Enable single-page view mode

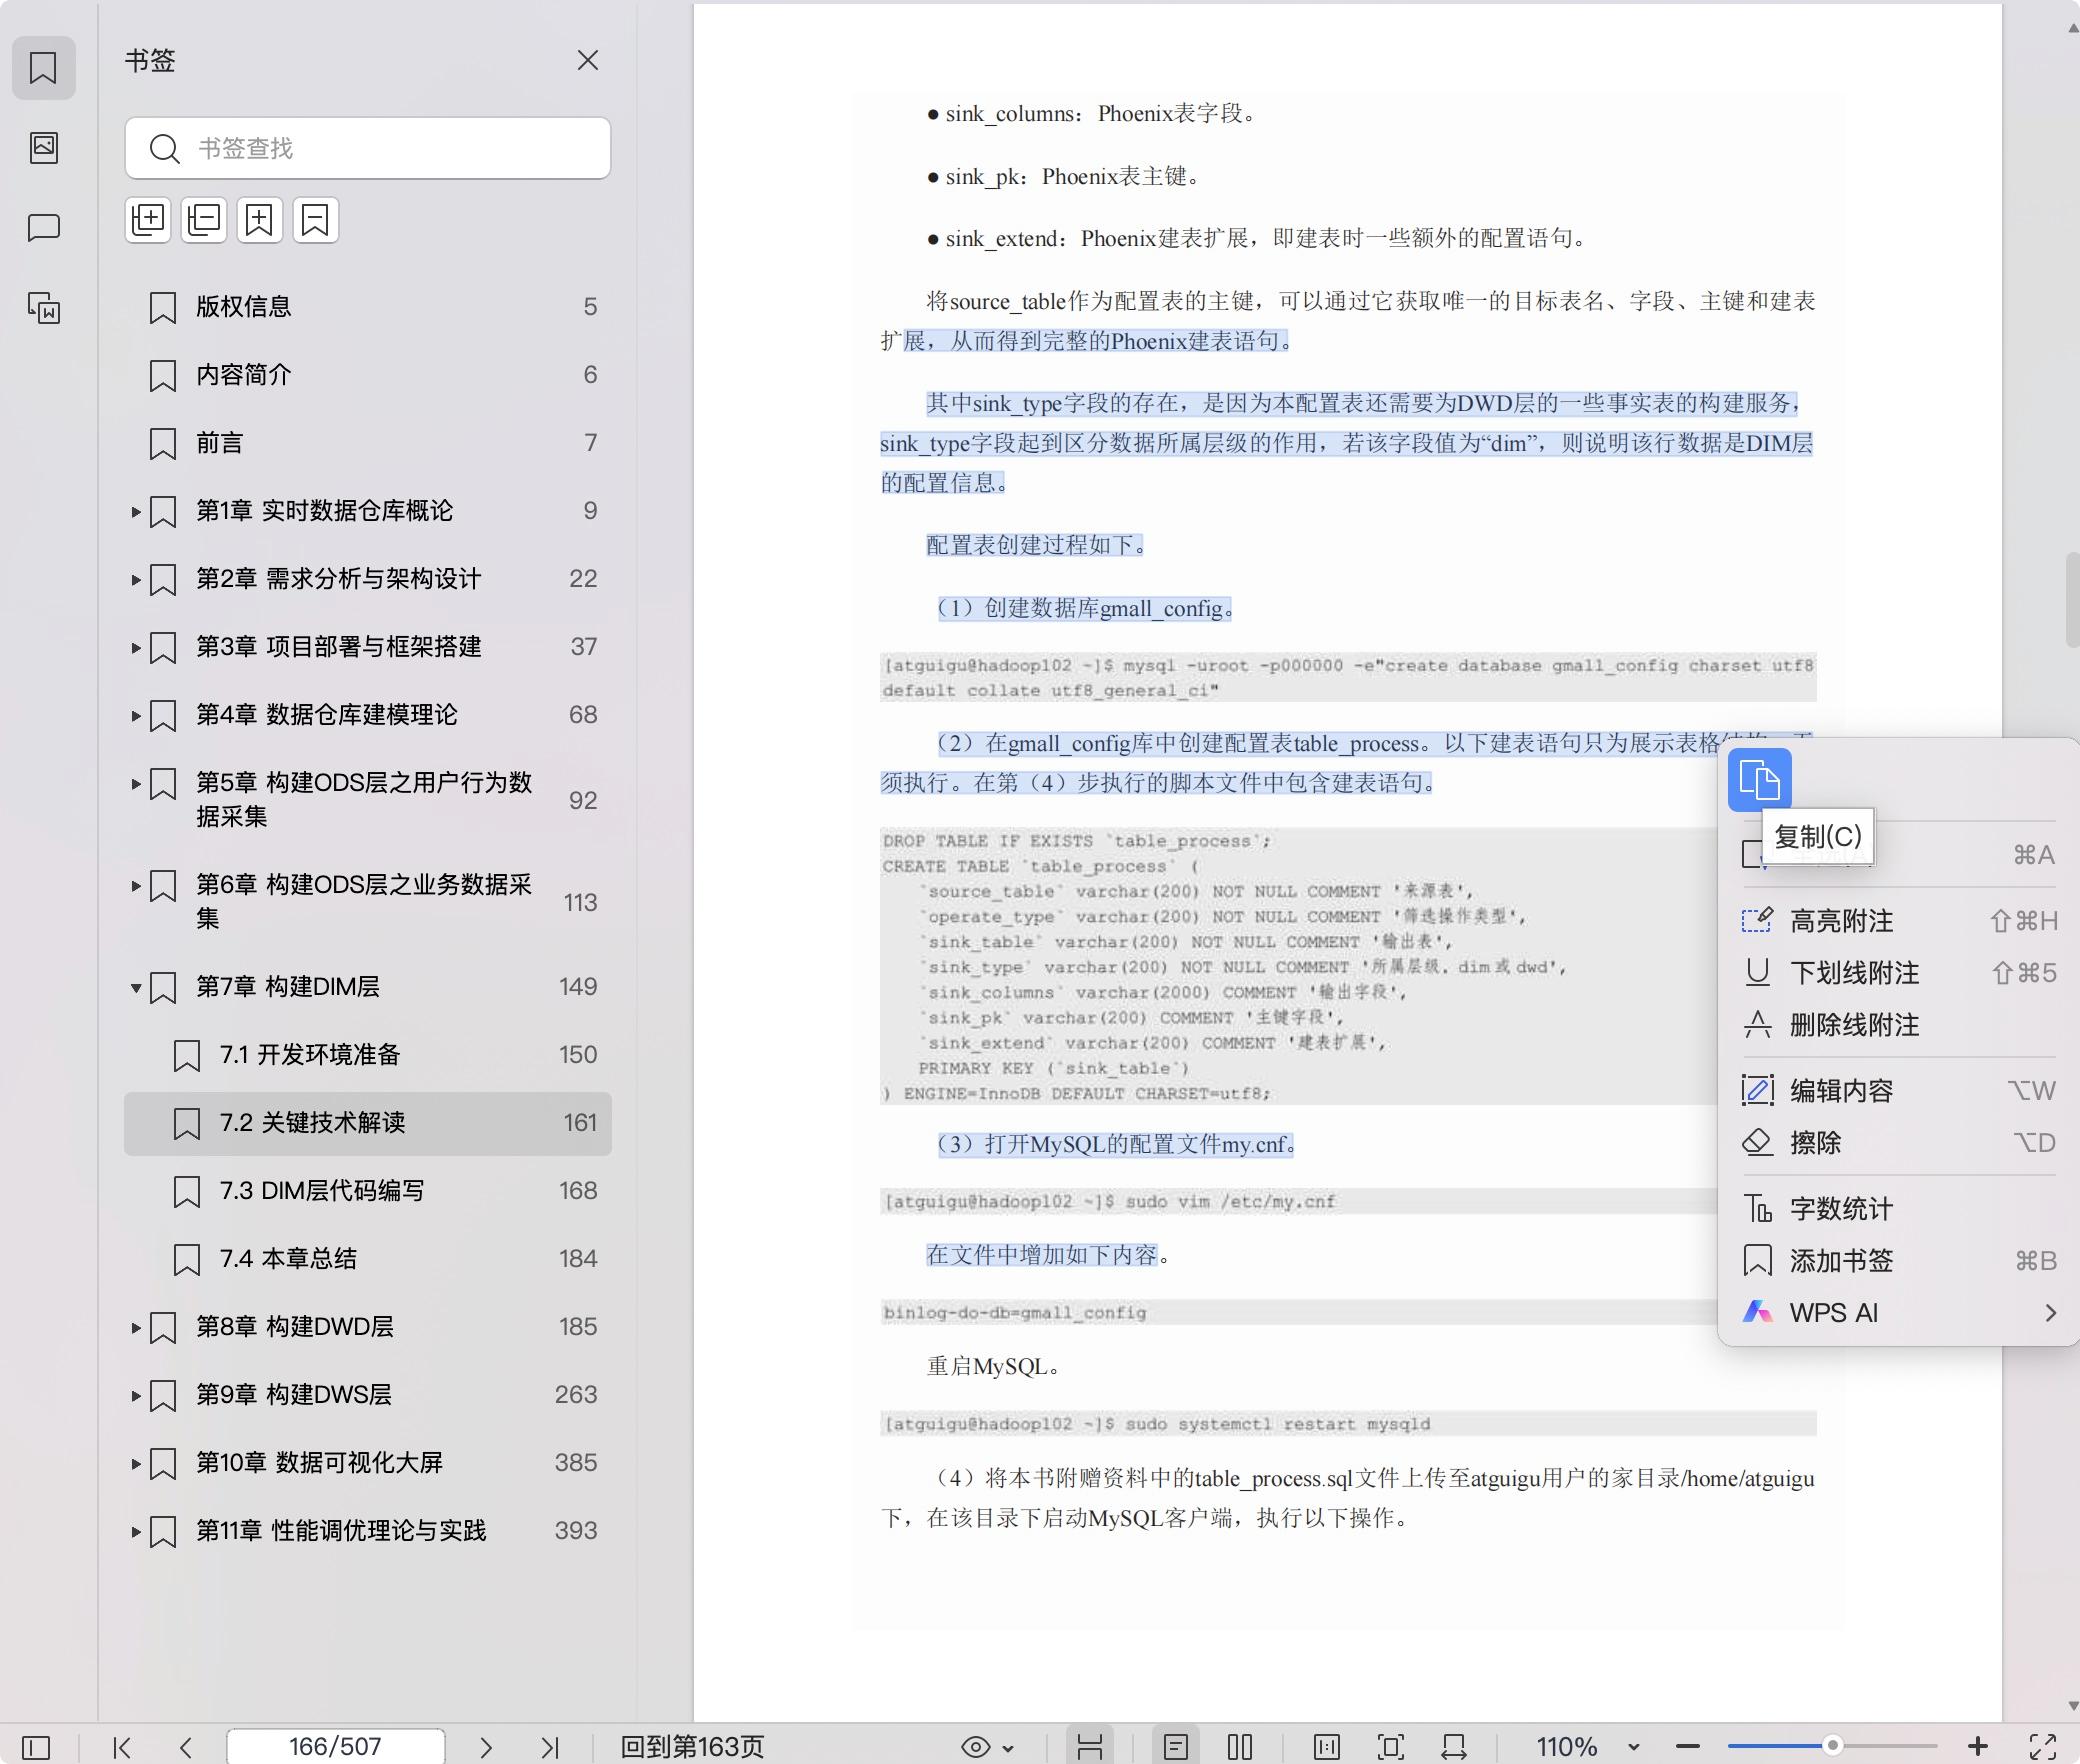(1176, 1746)
